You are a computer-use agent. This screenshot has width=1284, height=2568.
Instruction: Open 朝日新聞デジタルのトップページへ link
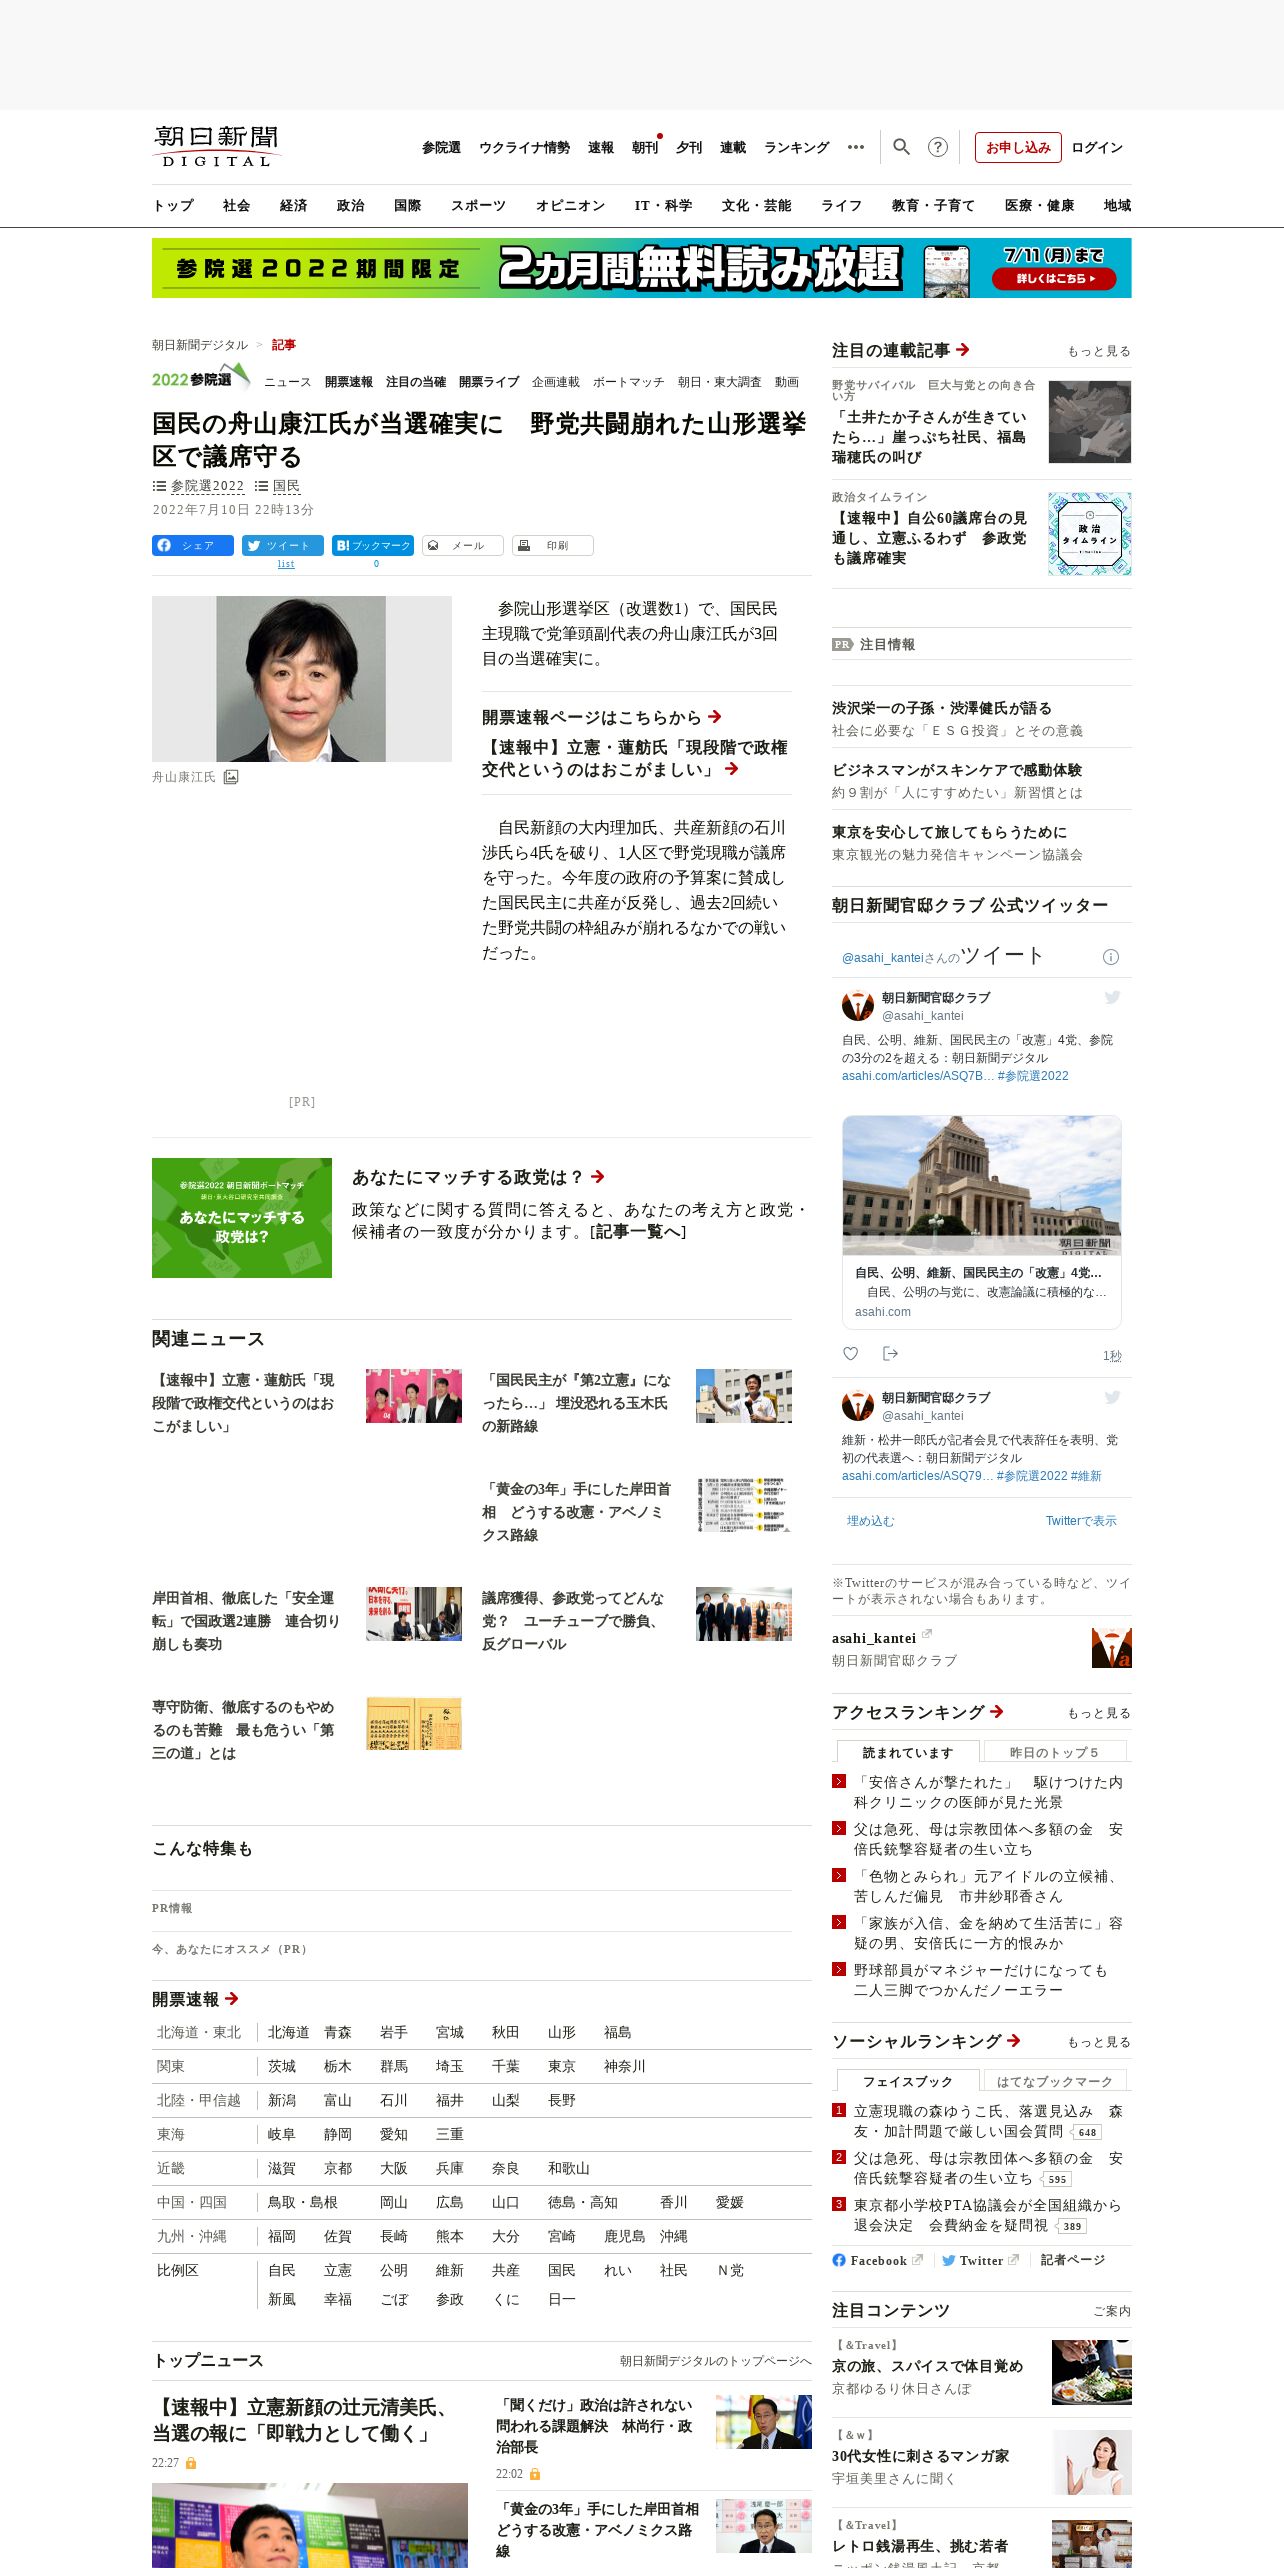(716, 2361)
